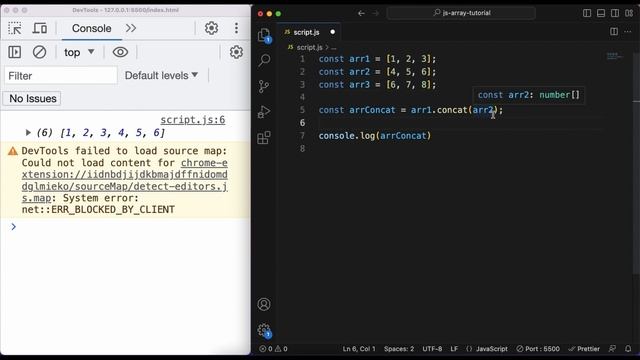Open the Default levels dropdown

pos(161,76)
